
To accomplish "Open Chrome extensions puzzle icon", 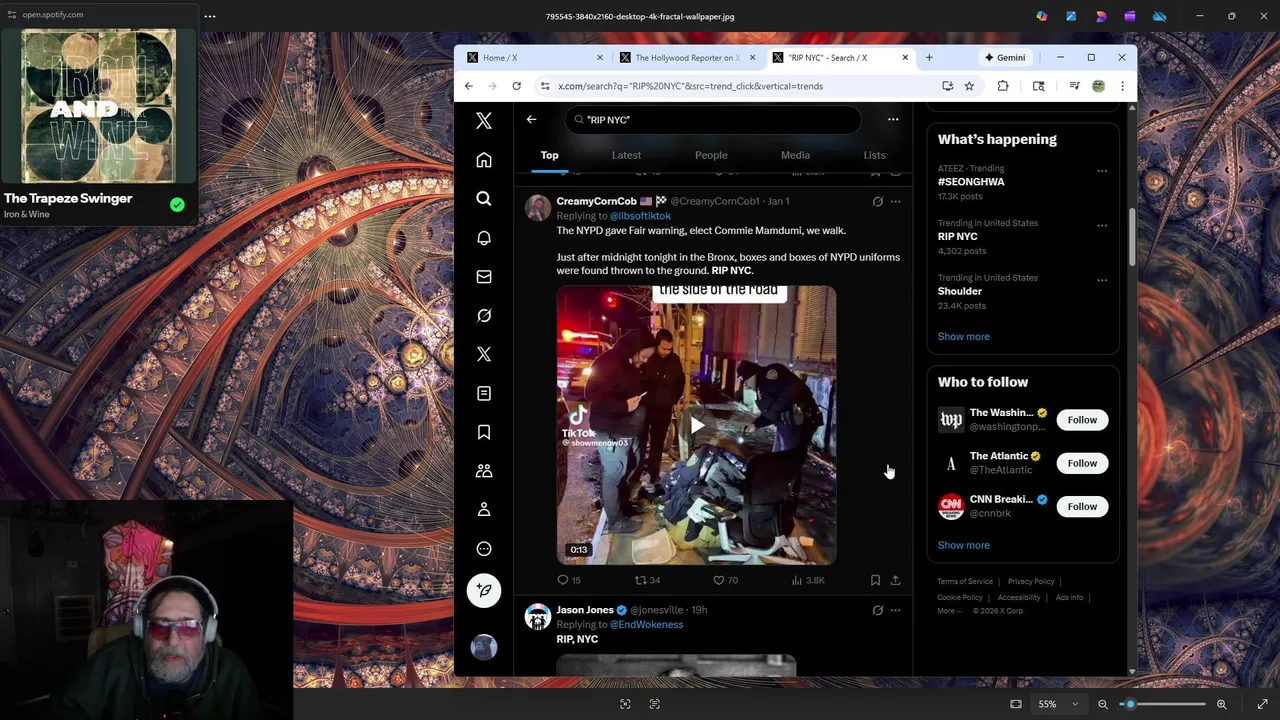I will click(1003, 86).
